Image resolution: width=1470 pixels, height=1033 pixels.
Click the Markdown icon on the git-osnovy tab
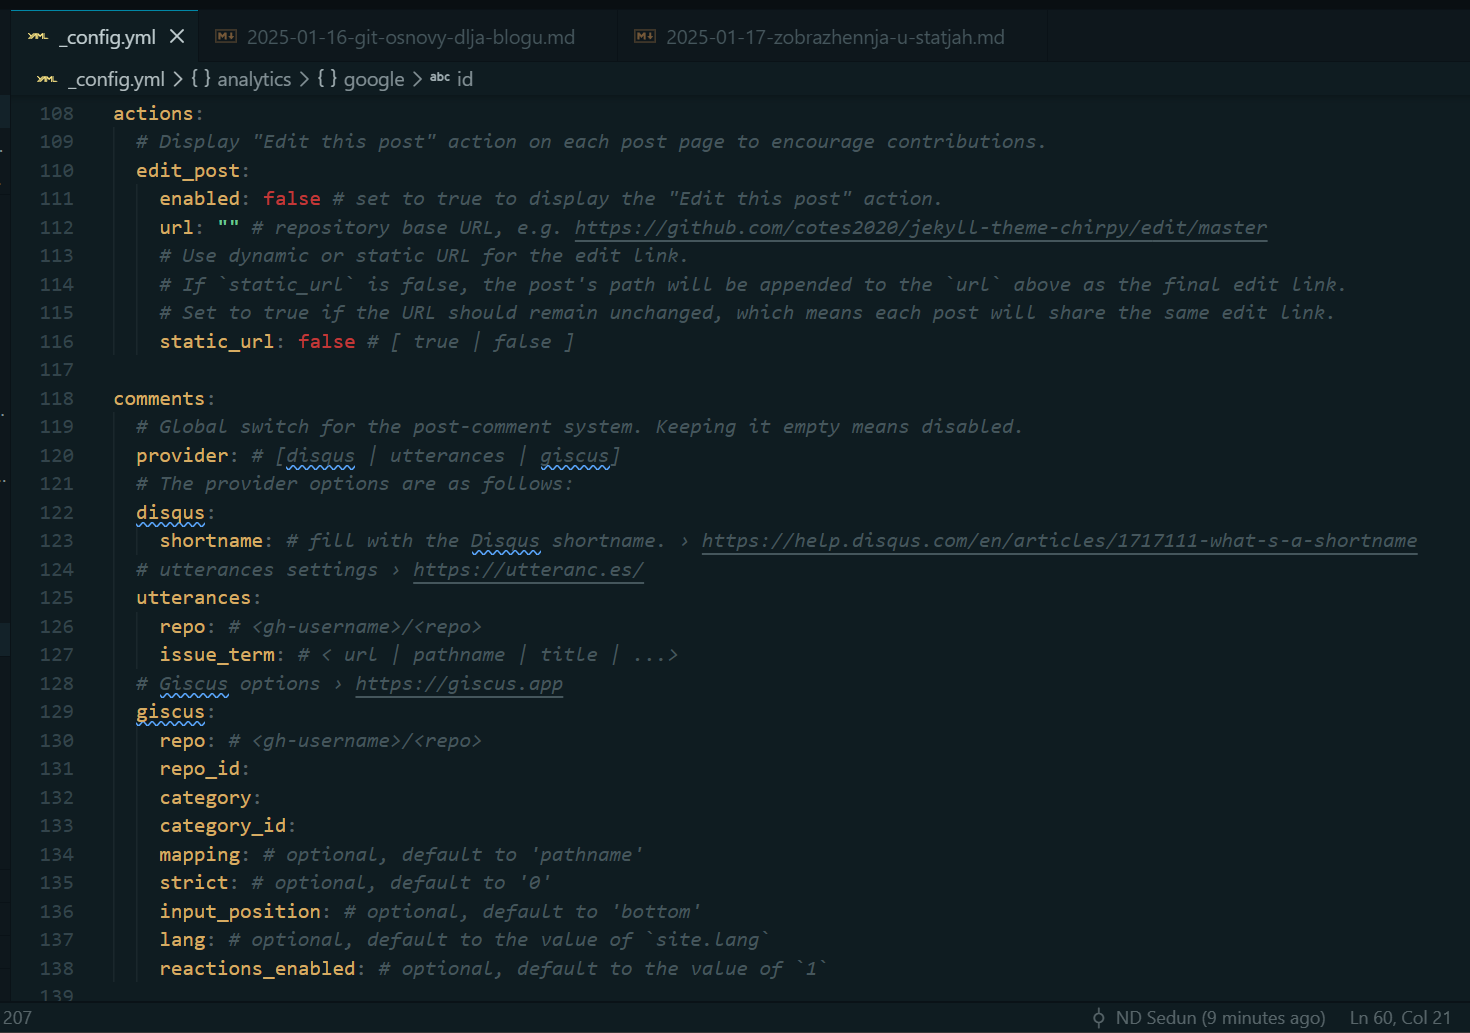226,37
